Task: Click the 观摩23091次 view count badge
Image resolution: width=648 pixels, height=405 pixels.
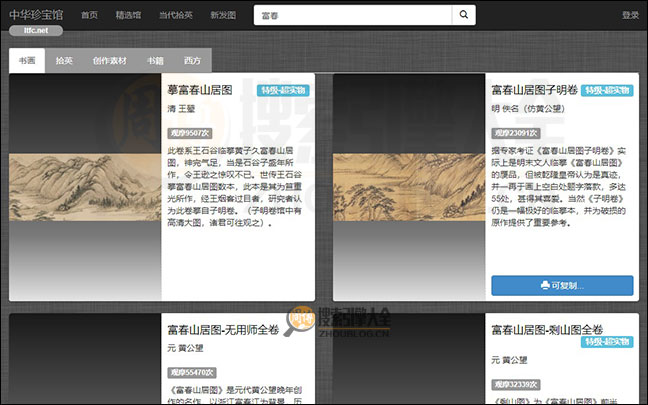Action: coord(516,133)
